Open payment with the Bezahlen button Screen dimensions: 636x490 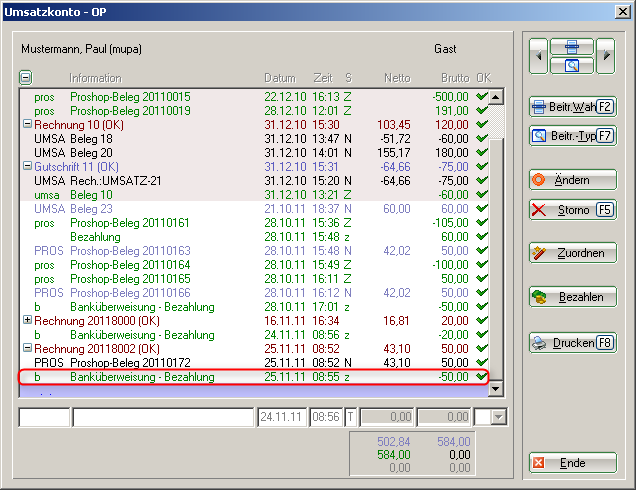573,297
